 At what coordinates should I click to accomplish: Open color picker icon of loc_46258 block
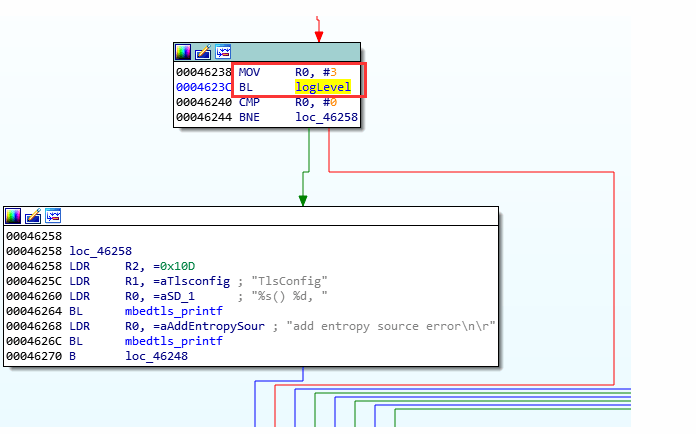pyautogui.click(x=13, y=216)
